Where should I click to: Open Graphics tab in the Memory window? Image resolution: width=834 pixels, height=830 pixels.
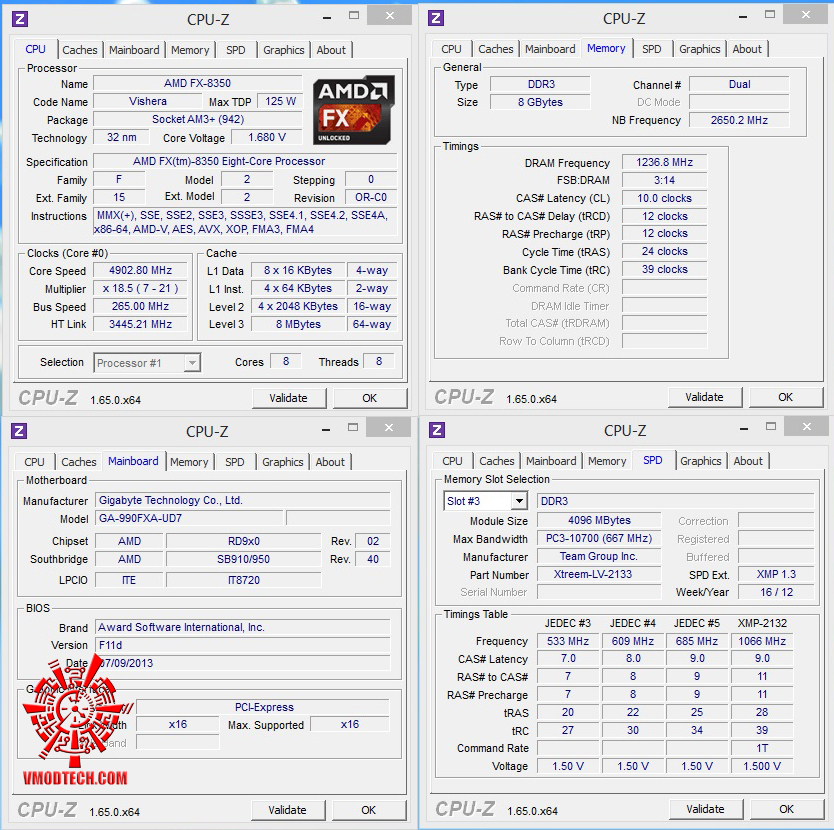pos(699,49)
